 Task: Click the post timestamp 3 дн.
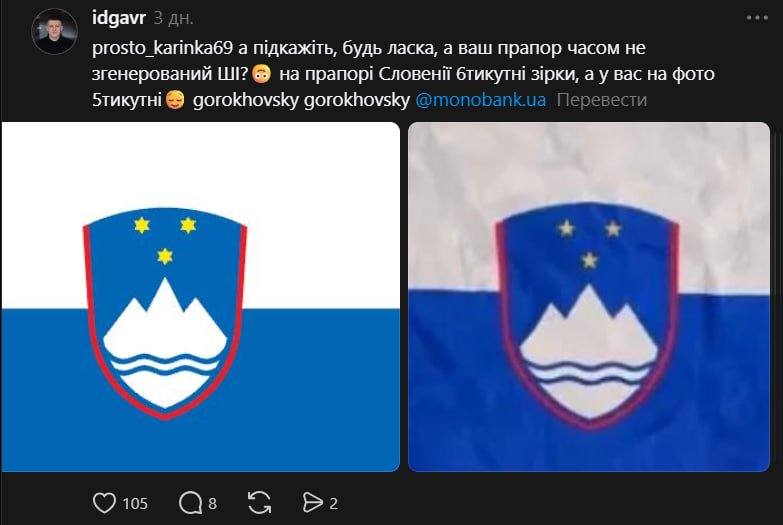tap(173, 18)
